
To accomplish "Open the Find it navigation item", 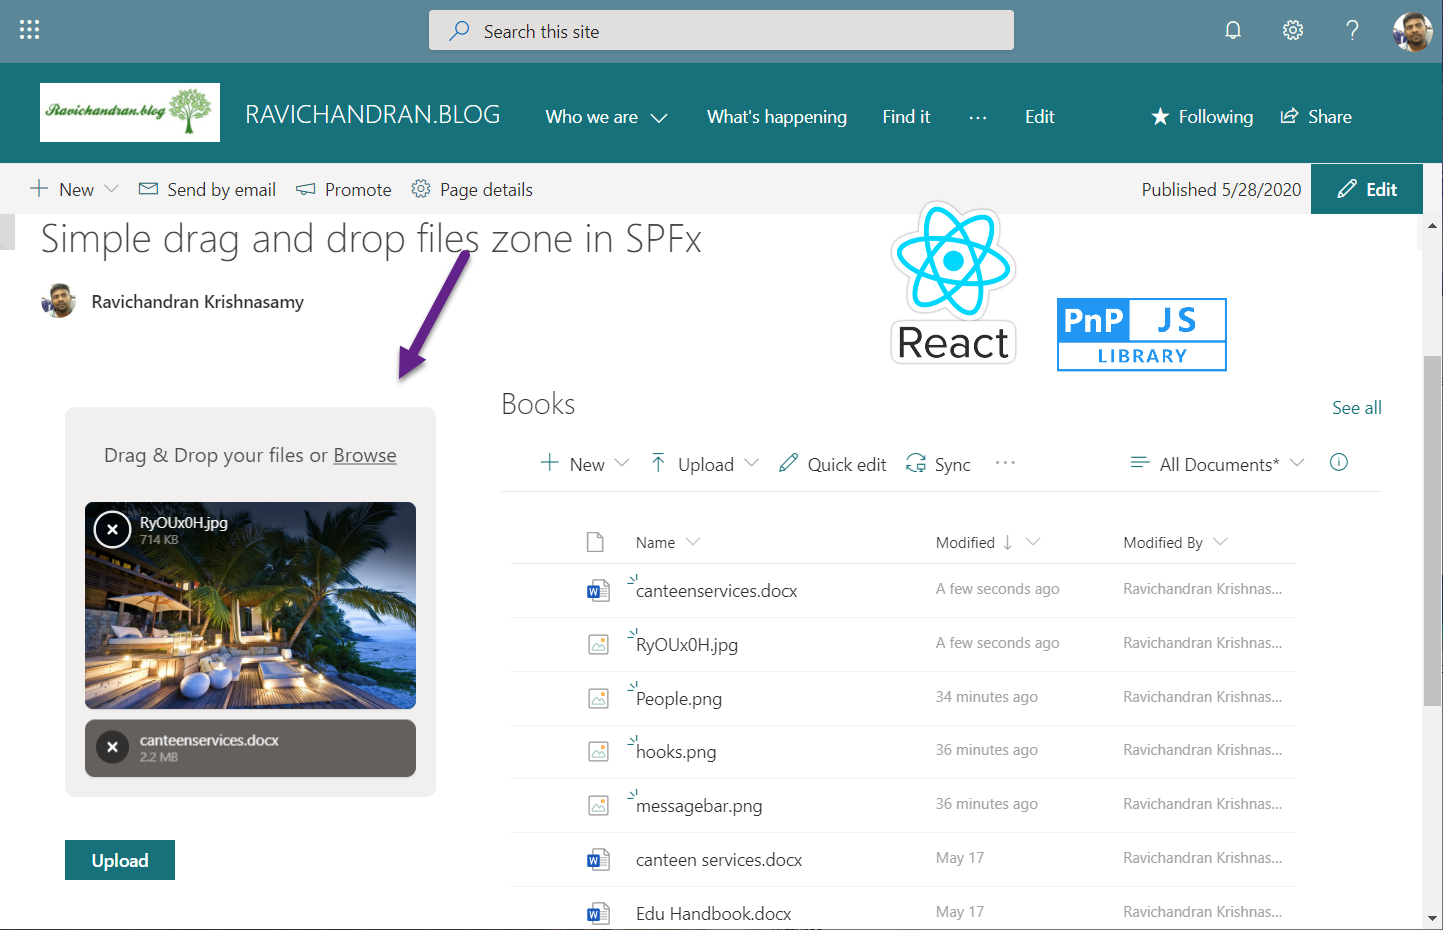I will pos(906,117).
